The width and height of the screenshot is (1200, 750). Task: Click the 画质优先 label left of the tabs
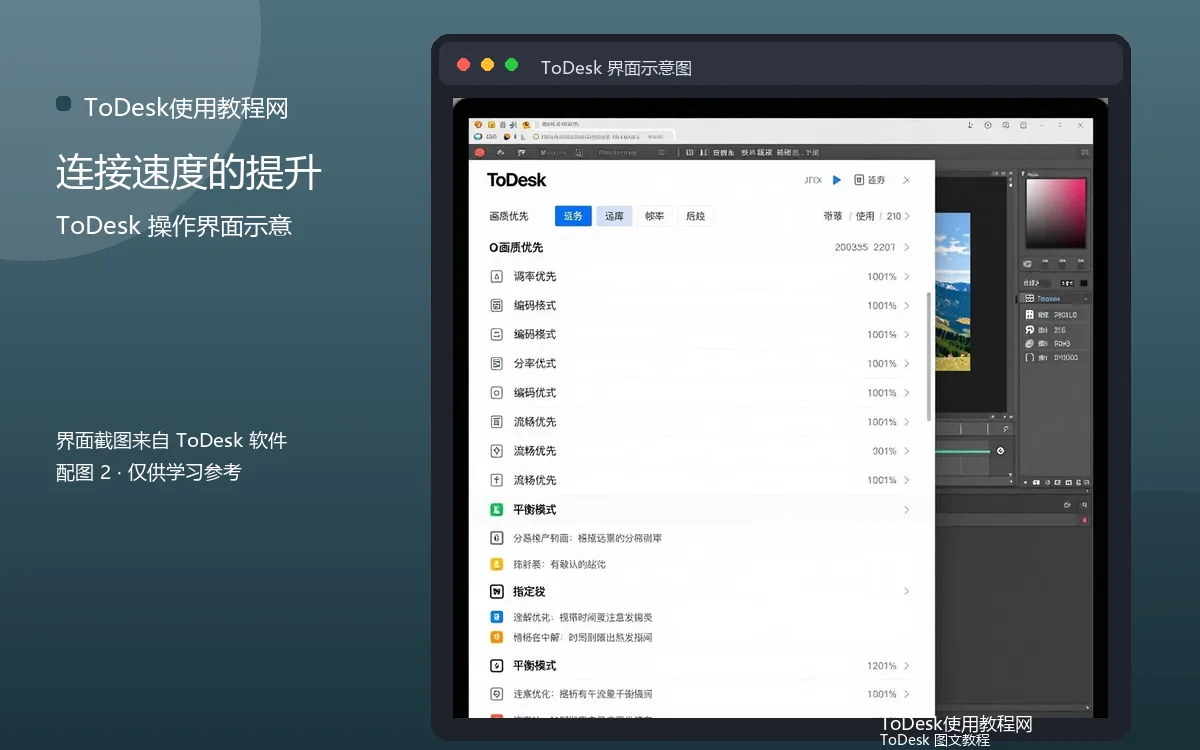(x=509, y=216)
